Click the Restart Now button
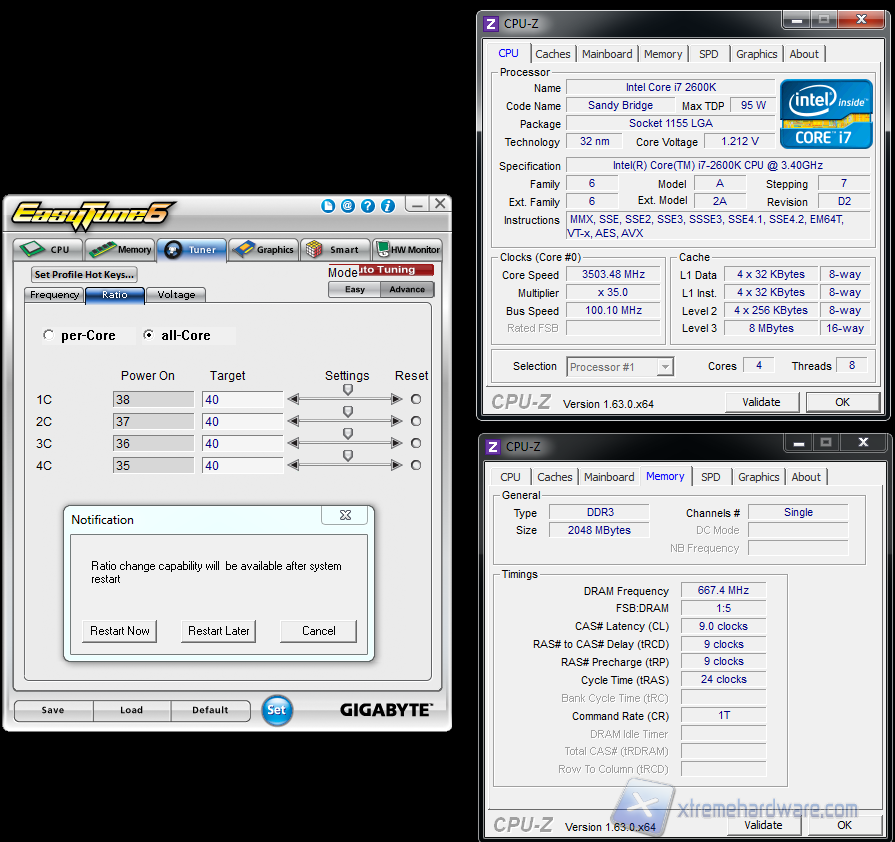Image resolution: width=895 pixels, height=842 pixels. tap(120, 631)
